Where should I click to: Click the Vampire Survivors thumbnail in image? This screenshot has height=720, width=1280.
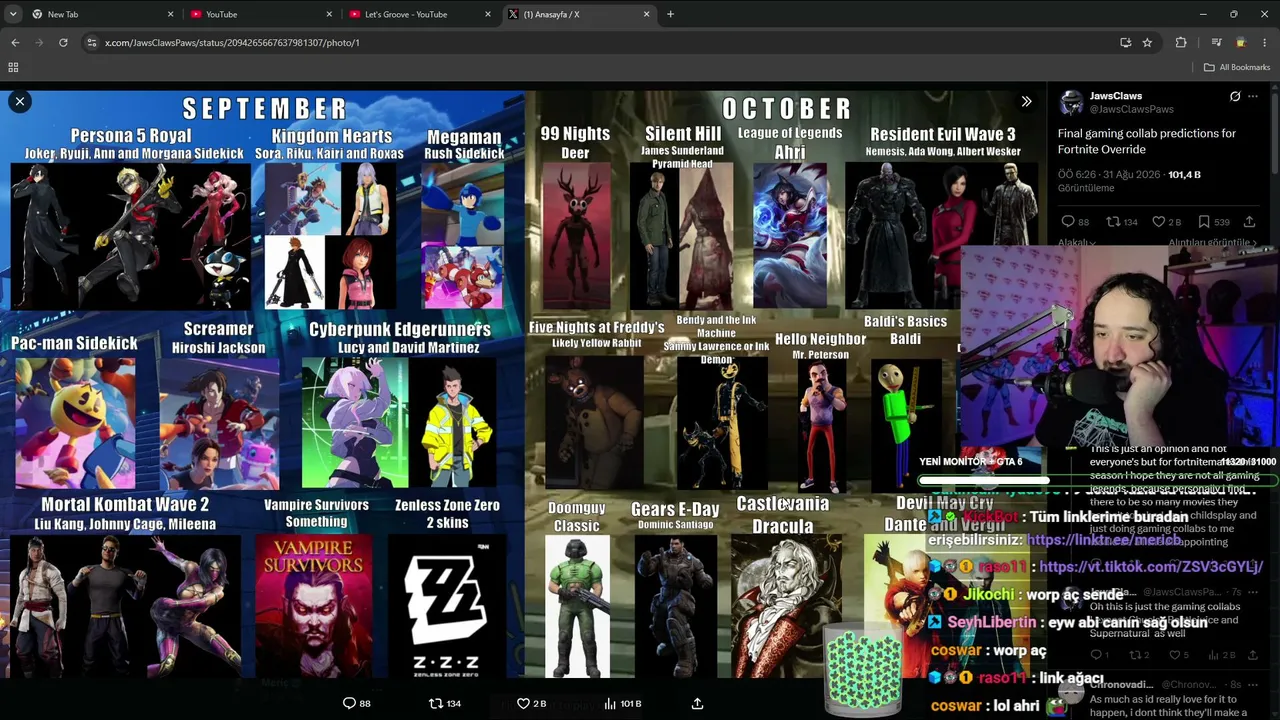pyautogui.click(x=314, y=606)
